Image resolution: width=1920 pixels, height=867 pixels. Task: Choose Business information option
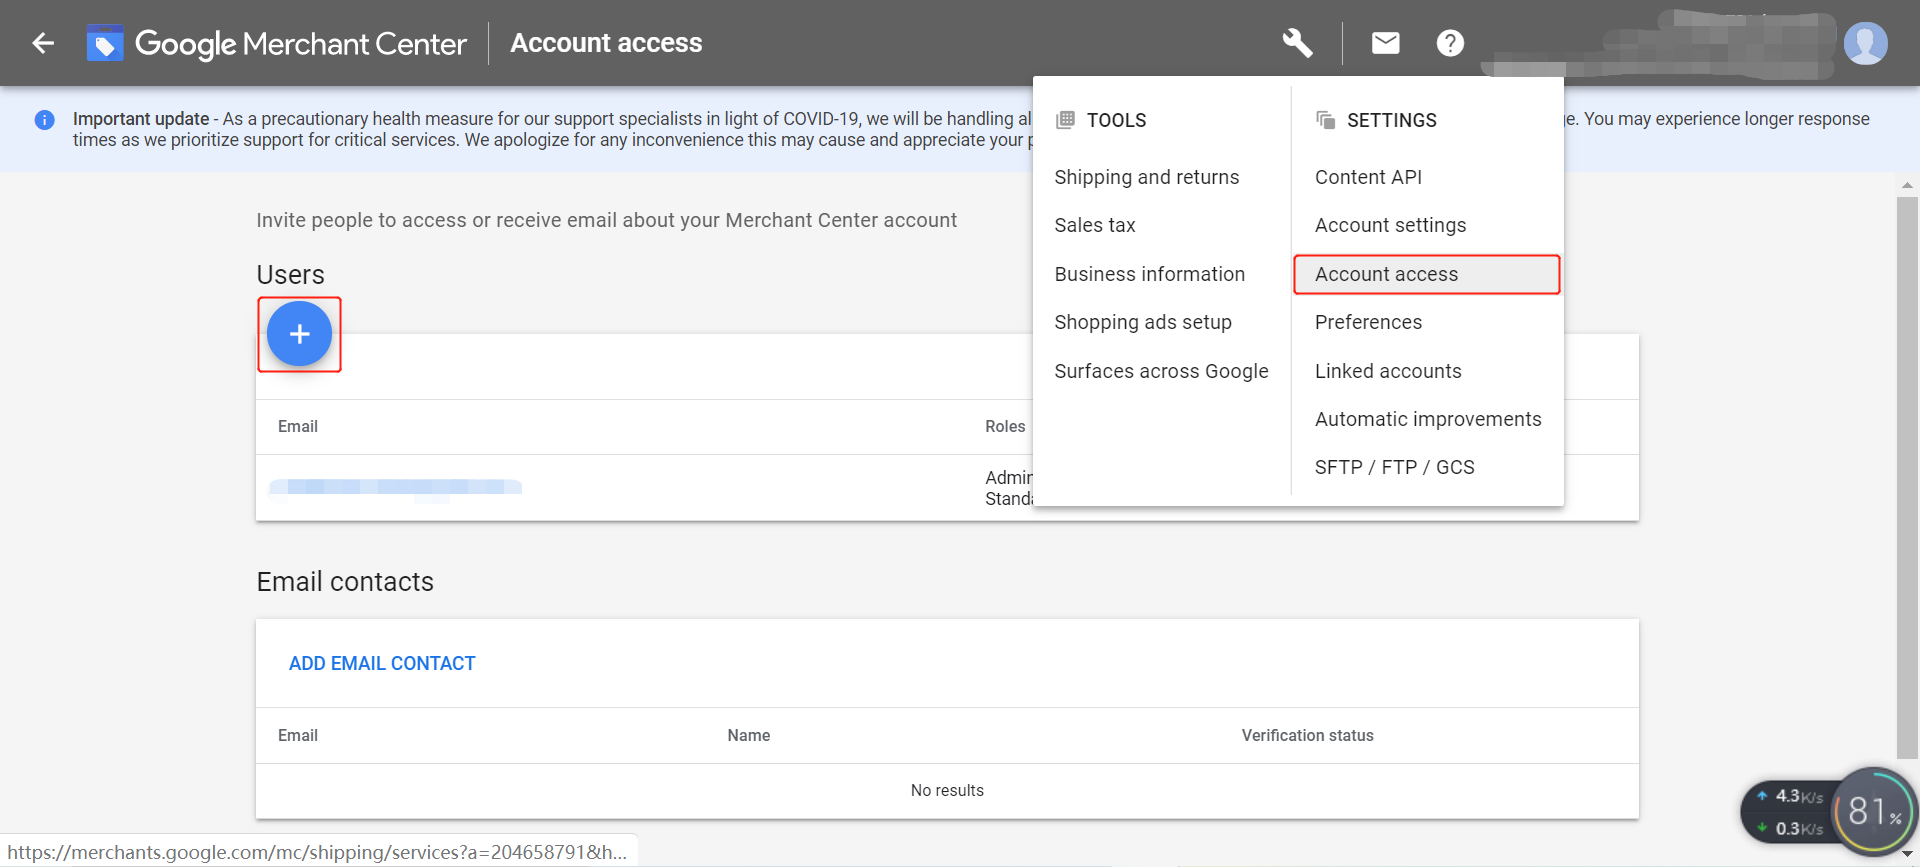point(1149,274)
